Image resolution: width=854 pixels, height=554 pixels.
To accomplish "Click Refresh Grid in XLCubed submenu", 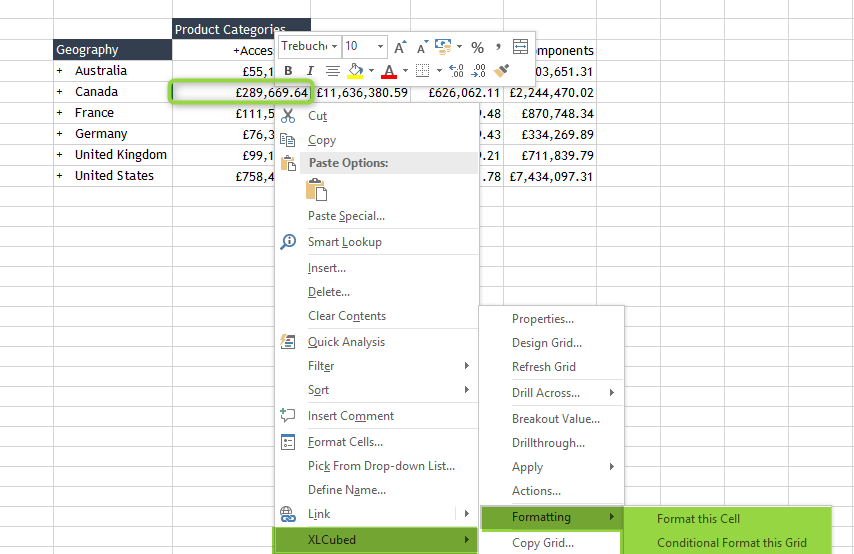I will [x=544, y=367].
